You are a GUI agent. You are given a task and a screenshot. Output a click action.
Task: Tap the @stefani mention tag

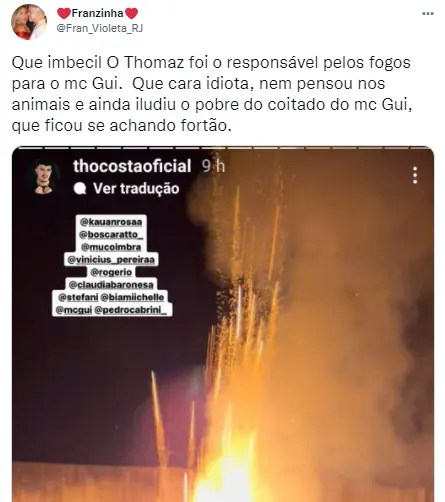[x=78, y=297]
